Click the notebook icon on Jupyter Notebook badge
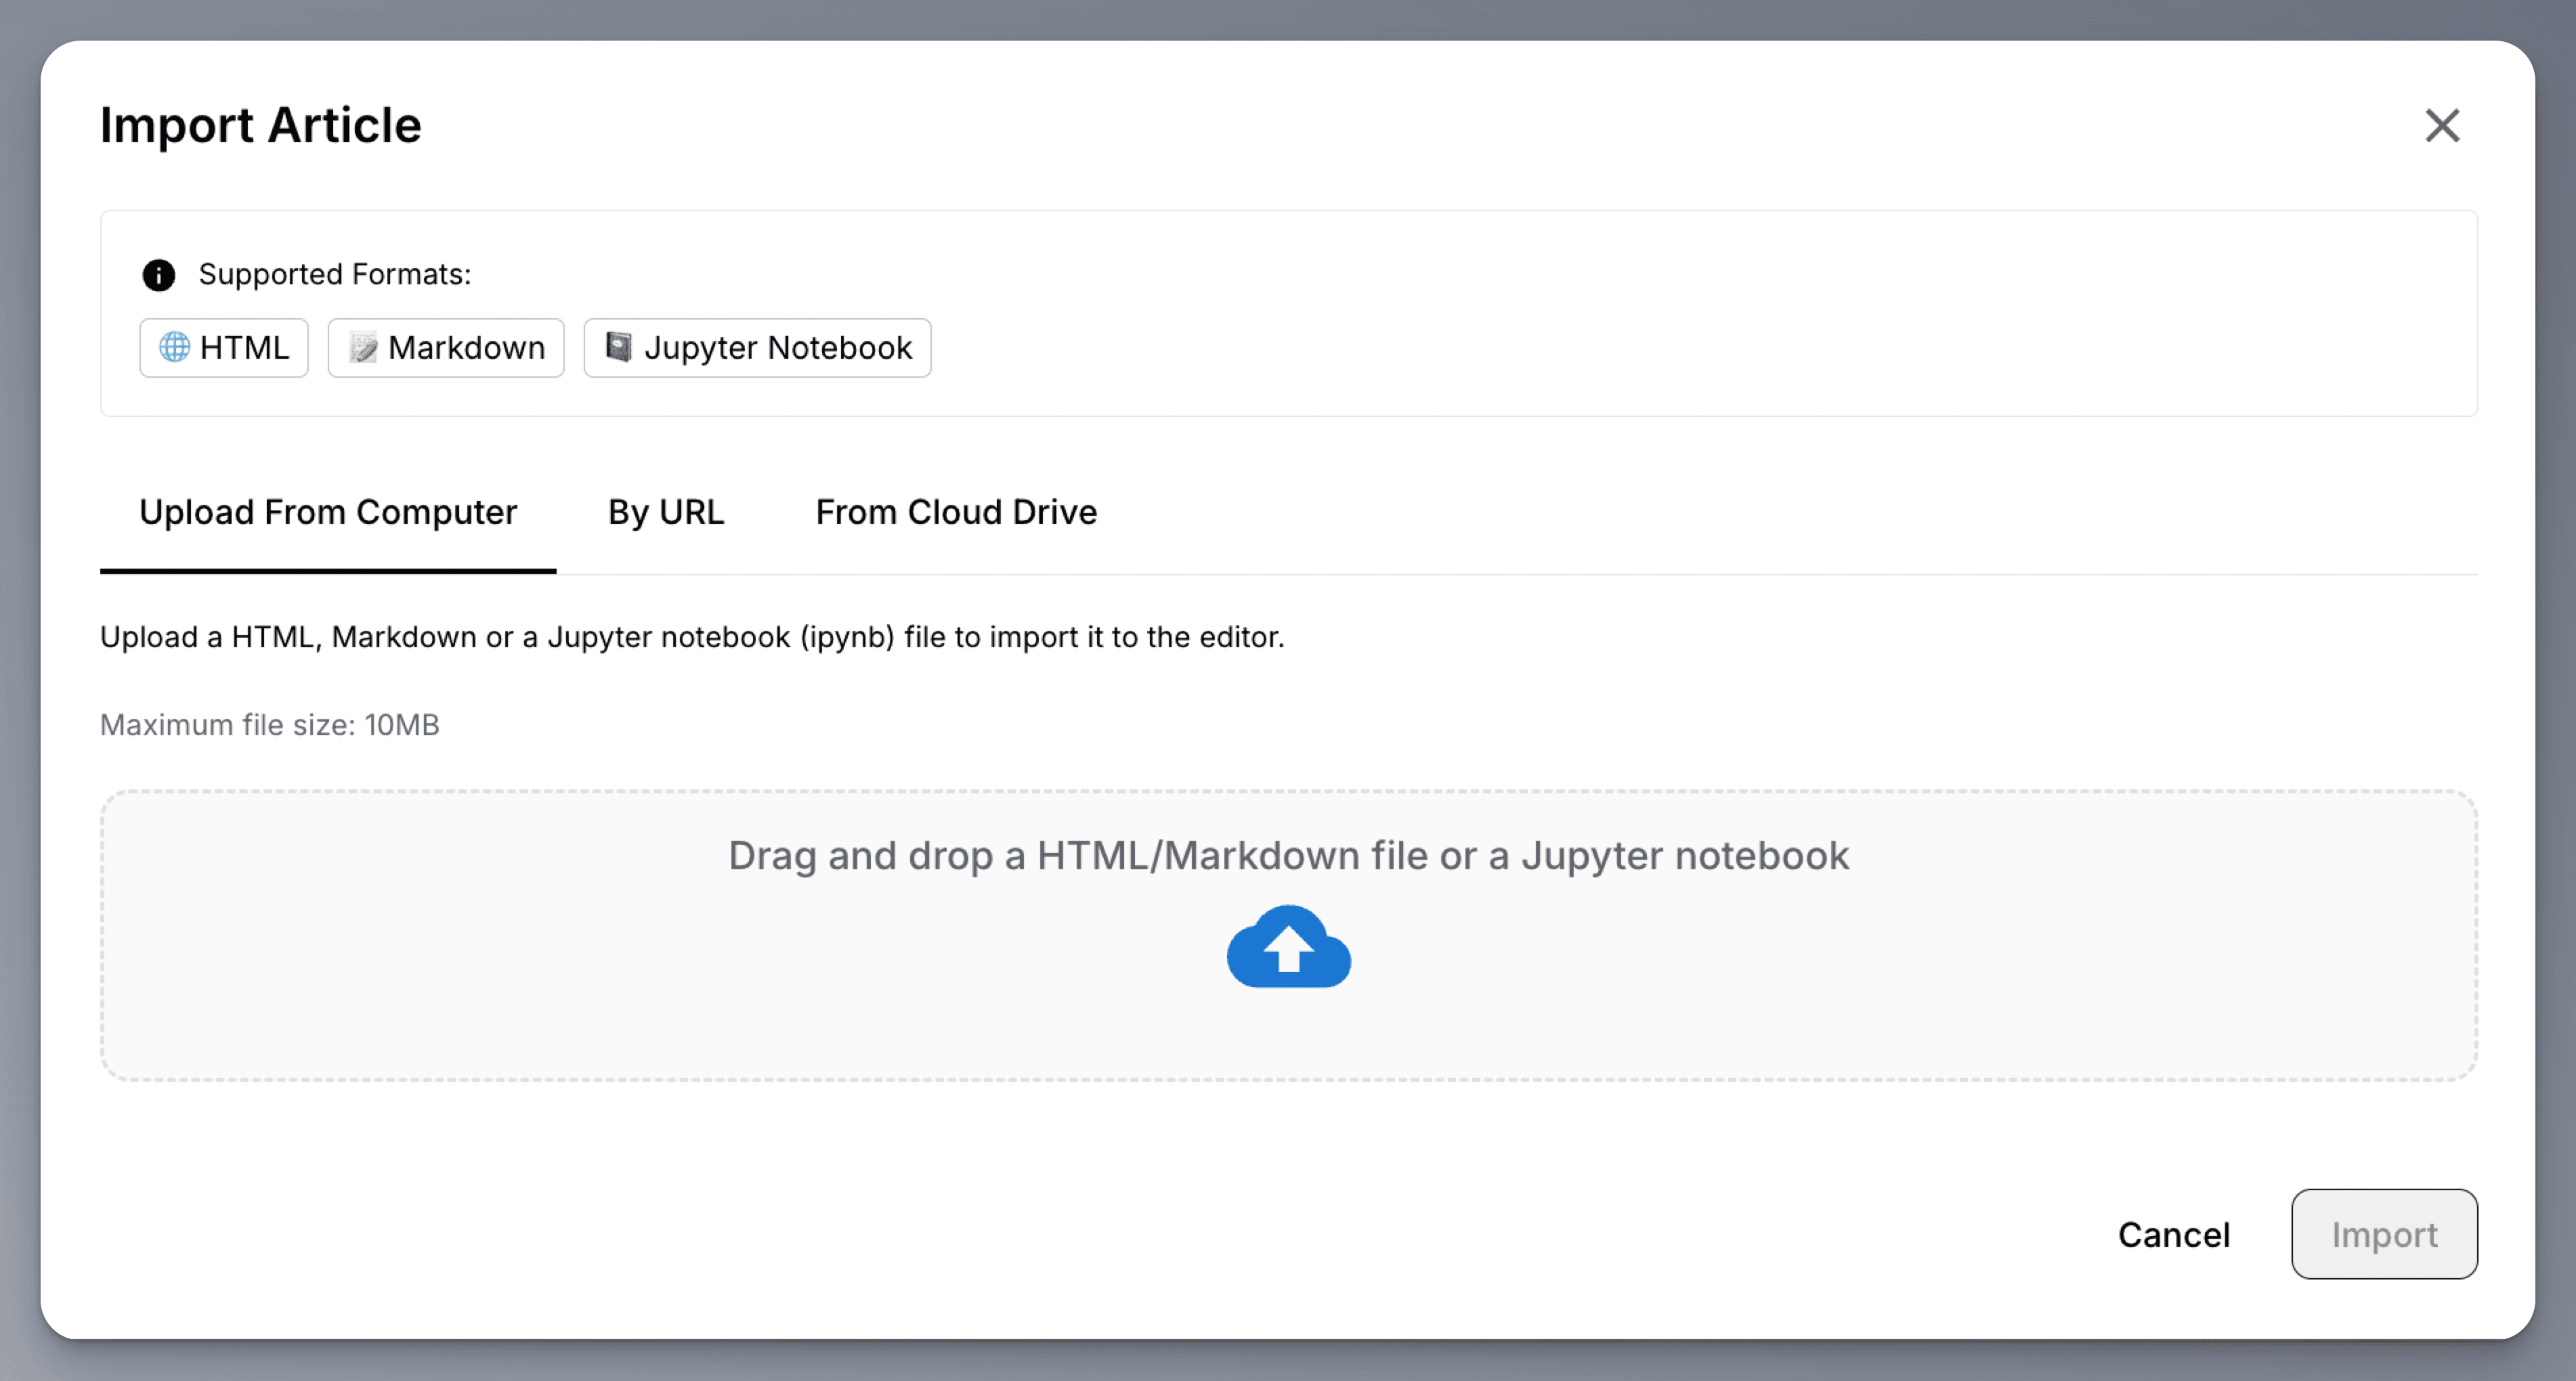Screen dimensions: 2576x1381 (618, 348)
